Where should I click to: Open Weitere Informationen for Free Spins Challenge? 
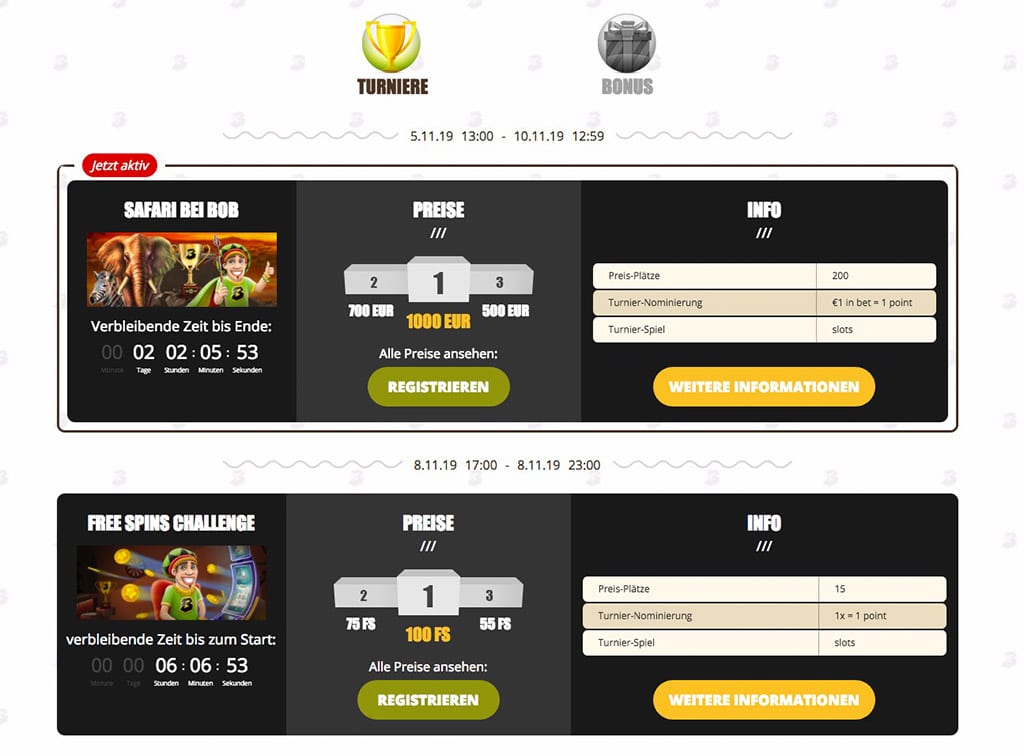coord(764,700)
